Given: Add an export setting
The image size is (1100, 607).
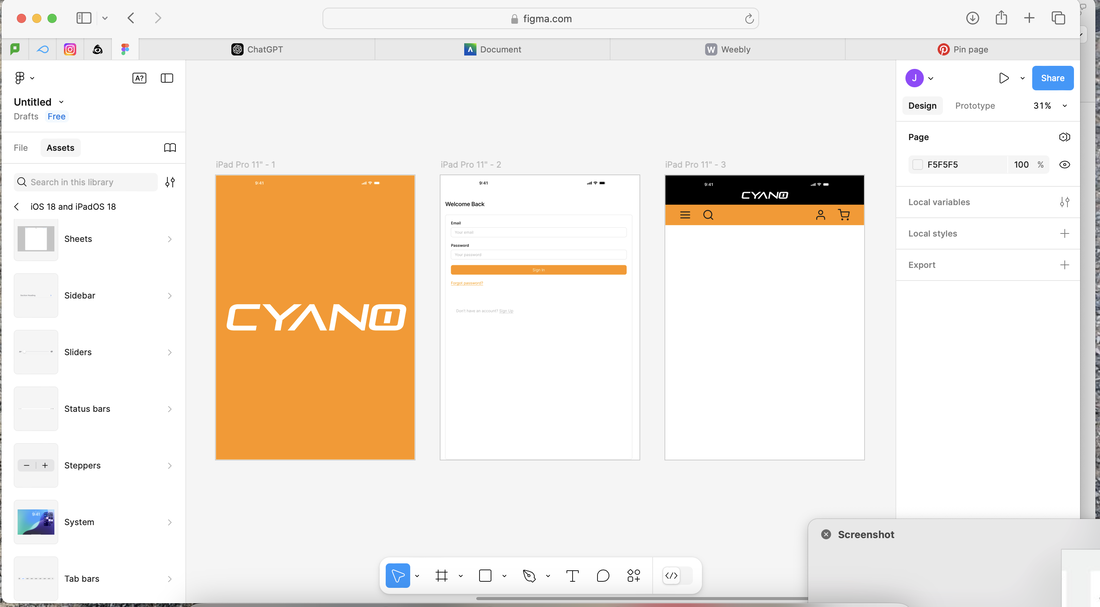Looking at the screenshot, I should [1064, 265].
